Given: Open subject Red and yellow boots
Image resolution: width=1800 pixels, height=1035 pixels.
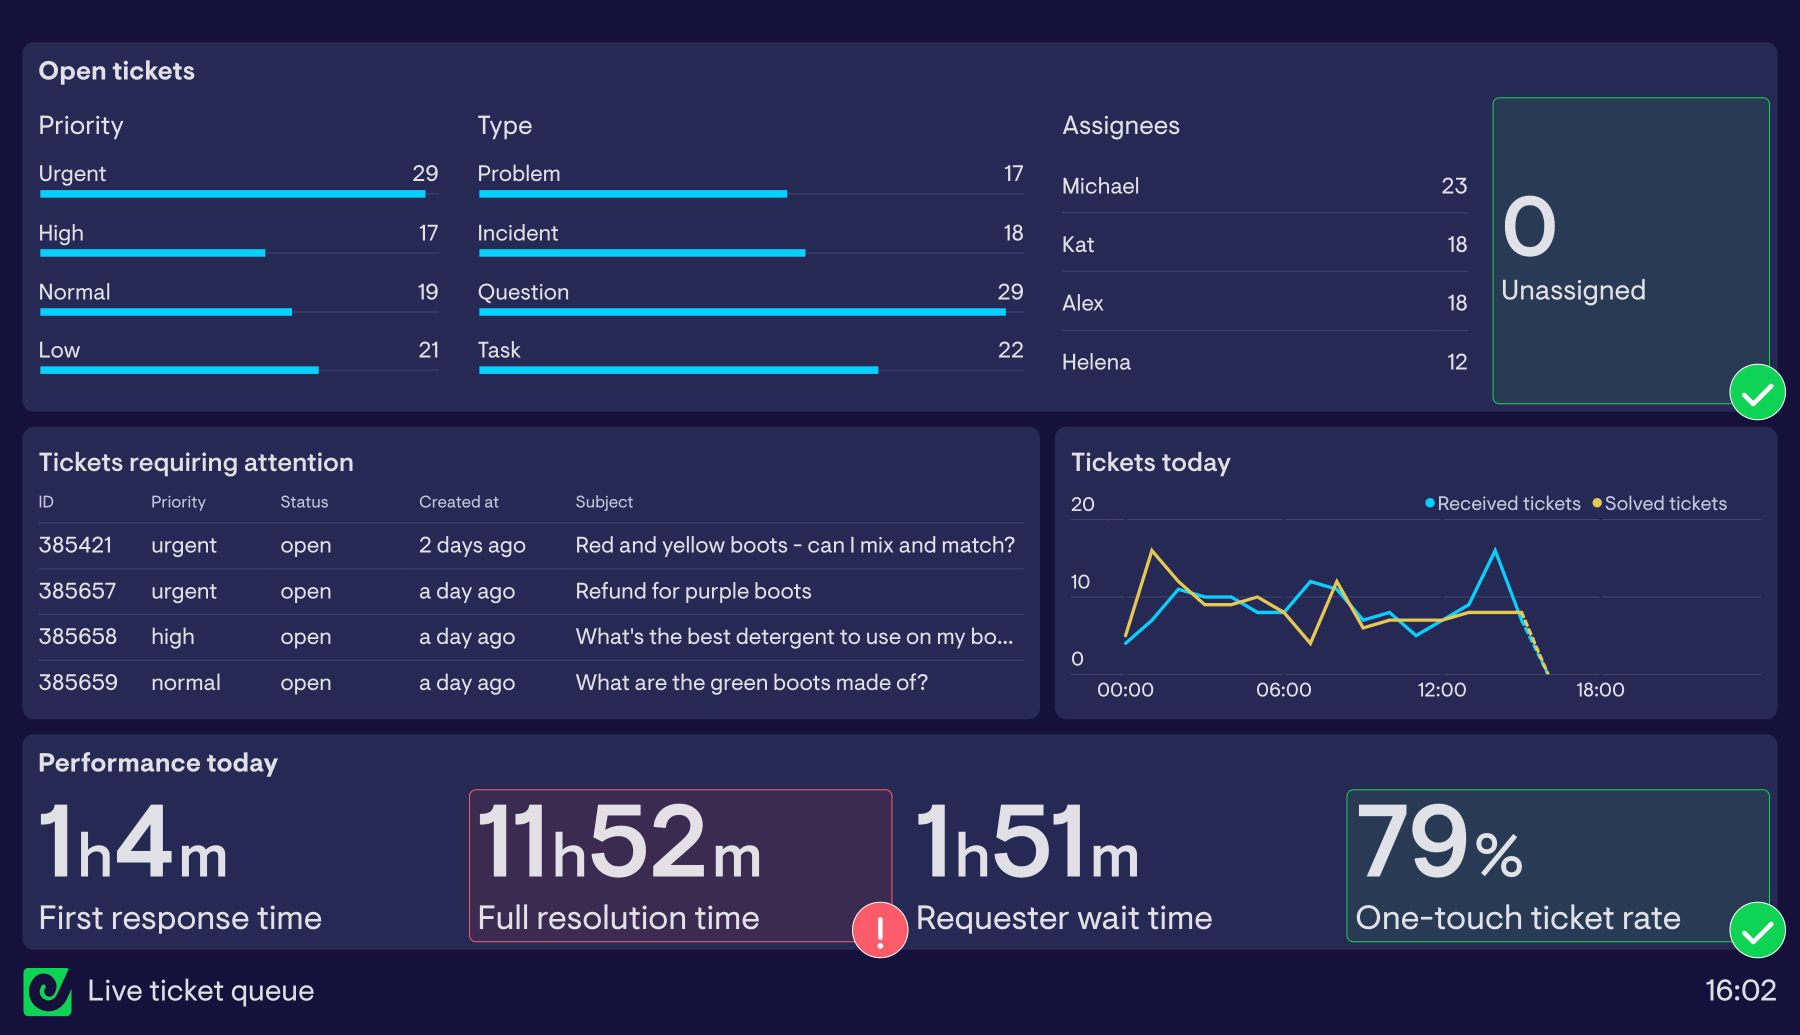Looking at the screenshot, I should point(795,545).
